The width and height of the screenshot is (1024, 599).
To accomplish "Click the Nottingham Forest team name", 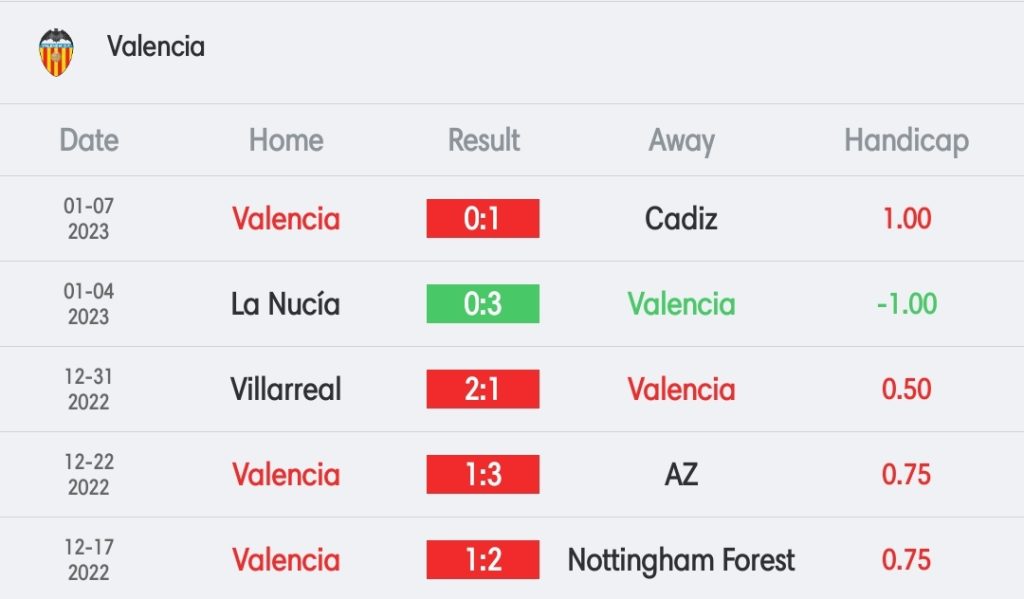I will click(x=681, y=560).
